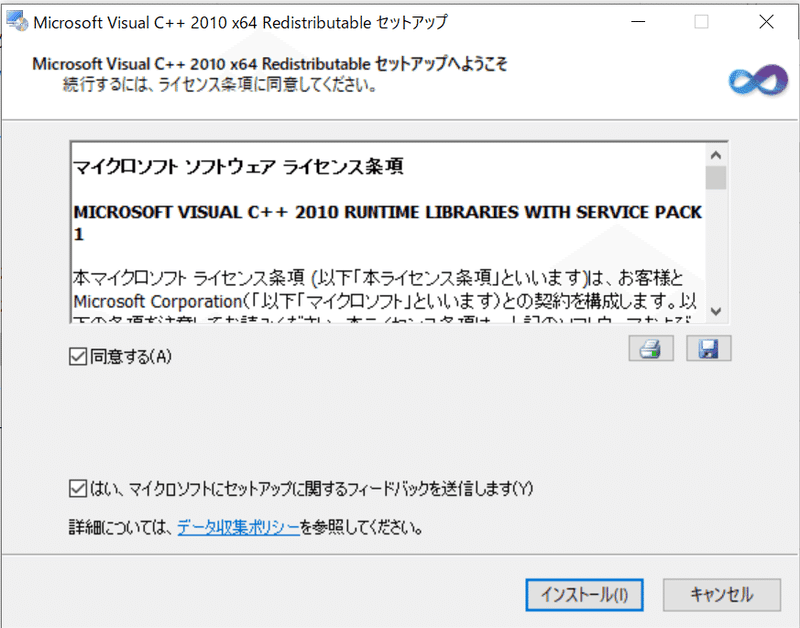The image size is (800, 628).
Task: Click the マイクロソフト ソフトウェア ライセンス条項 heading
Action: coord(238,166)
